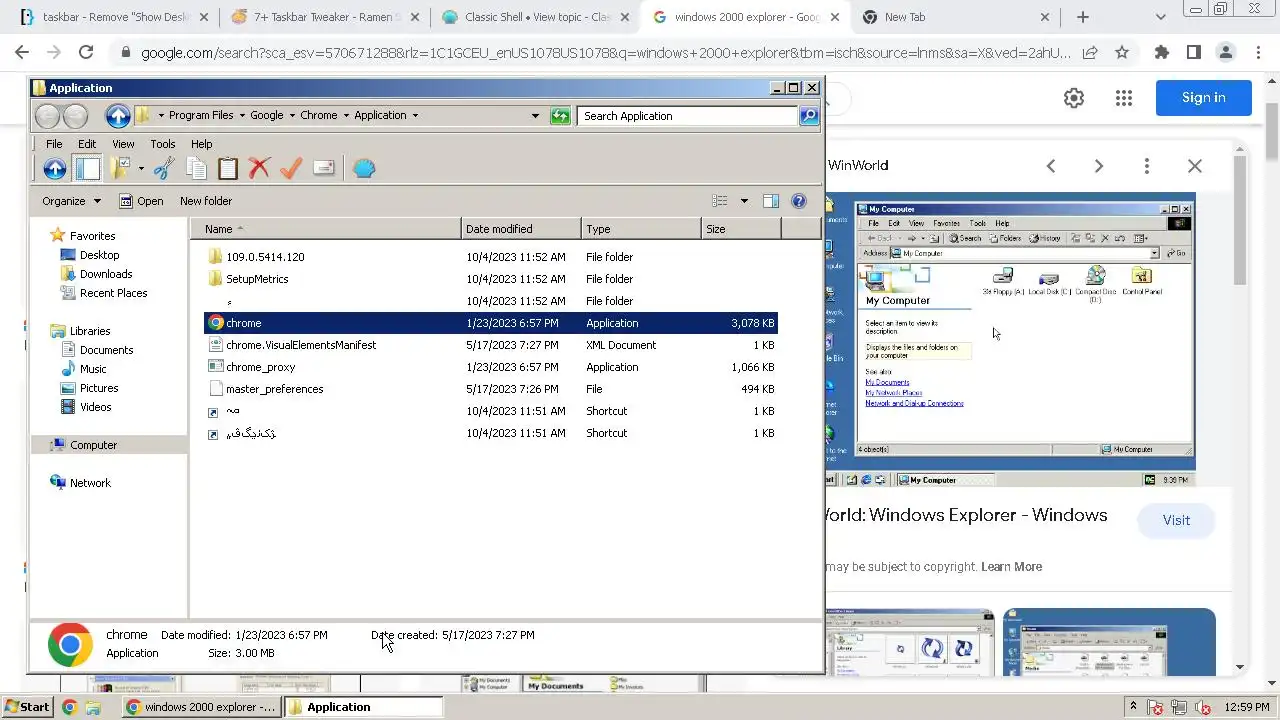Open folder options toolbar icon
This screenshot has width=1280, height=720.
[121, 169]
